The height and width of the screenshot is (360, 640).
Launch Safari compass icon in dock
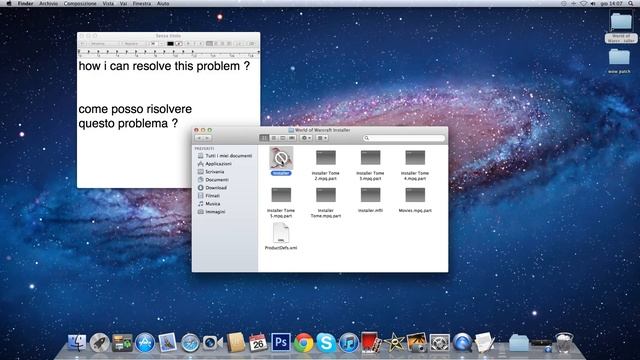click(x=190, y=343)
